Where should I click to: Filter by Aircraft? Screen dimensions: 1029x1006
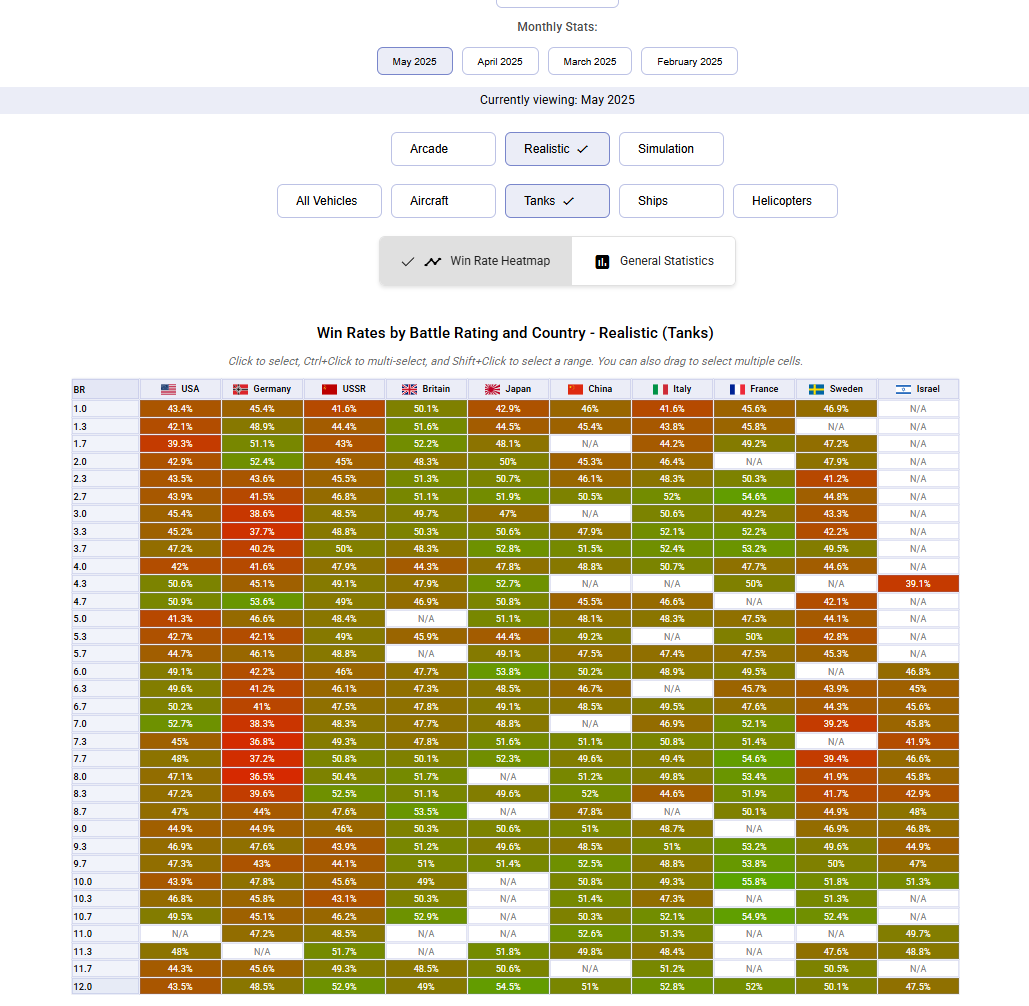click(x=443, y=201)
